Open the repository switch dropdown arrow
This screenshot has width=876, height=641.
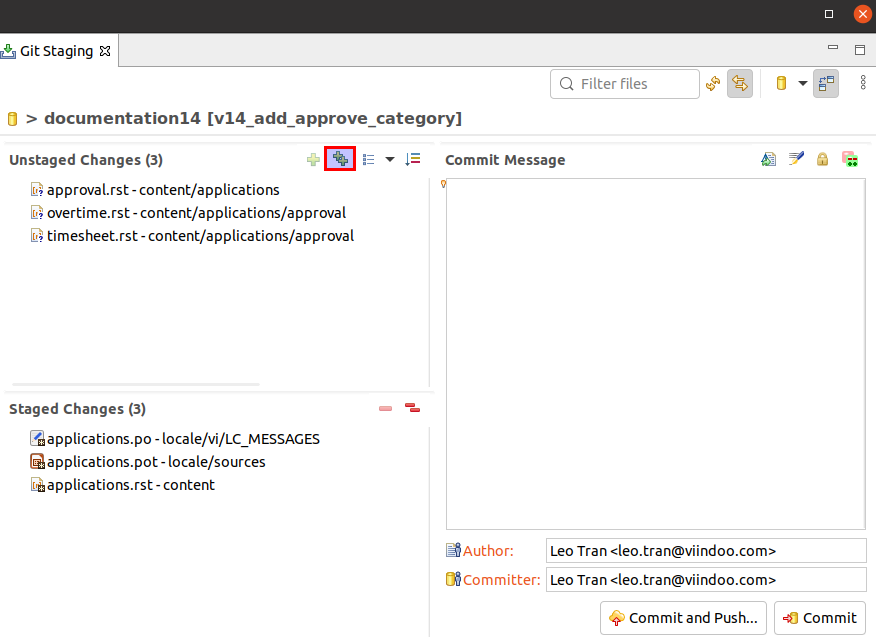802,84
